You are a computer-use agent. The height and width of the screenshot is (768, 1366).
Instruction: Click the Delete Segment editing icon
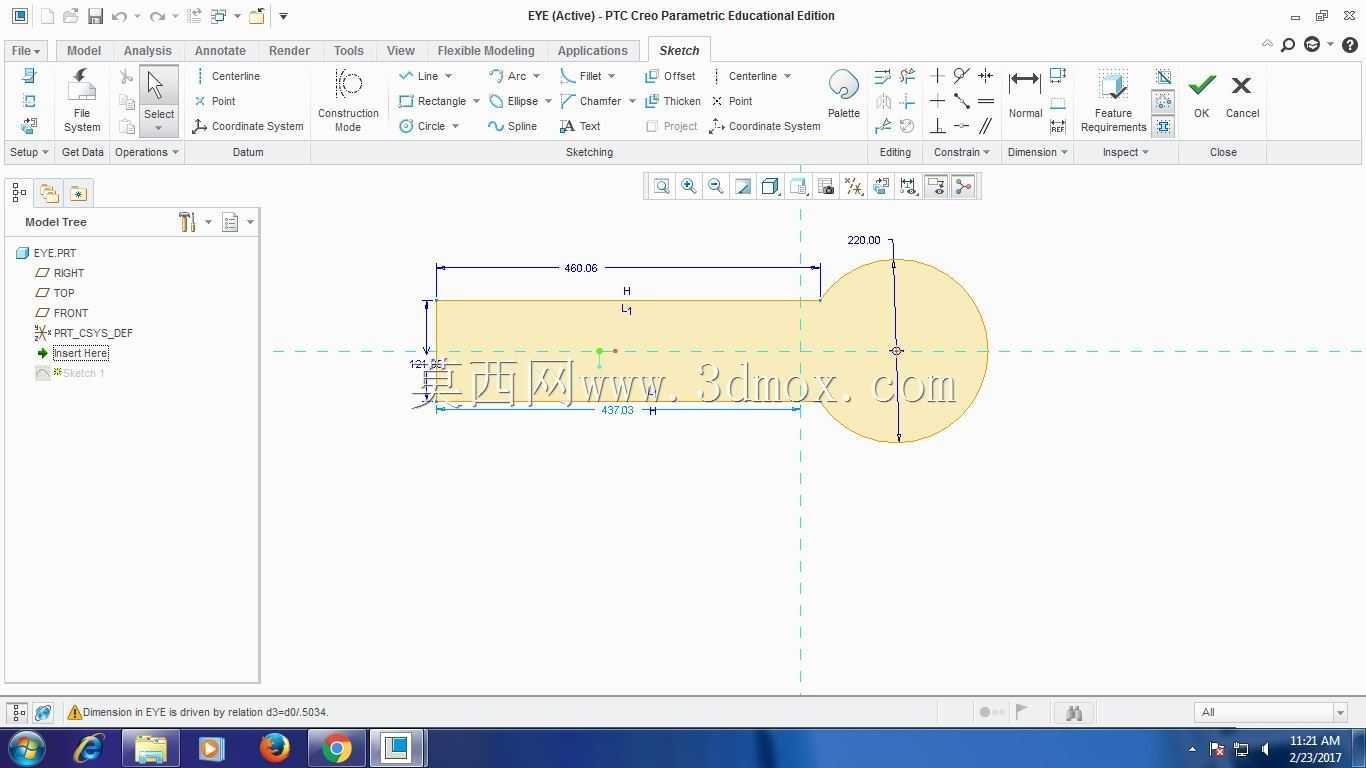click(907, 76)
